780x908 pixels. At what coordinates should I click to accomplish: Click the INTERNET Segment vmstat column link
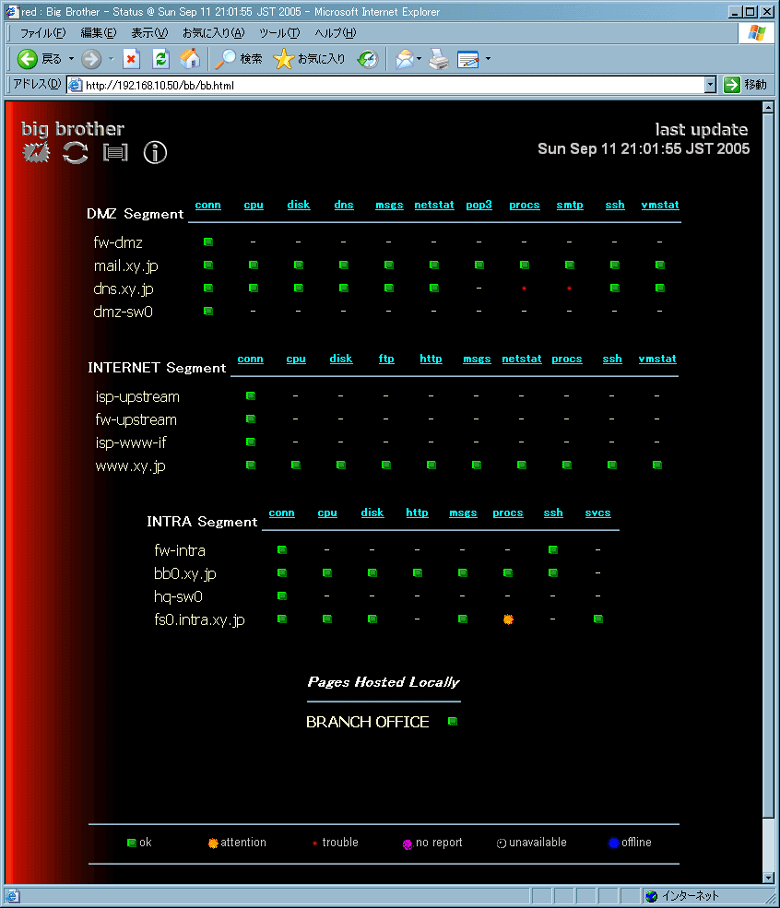[657, 358]
